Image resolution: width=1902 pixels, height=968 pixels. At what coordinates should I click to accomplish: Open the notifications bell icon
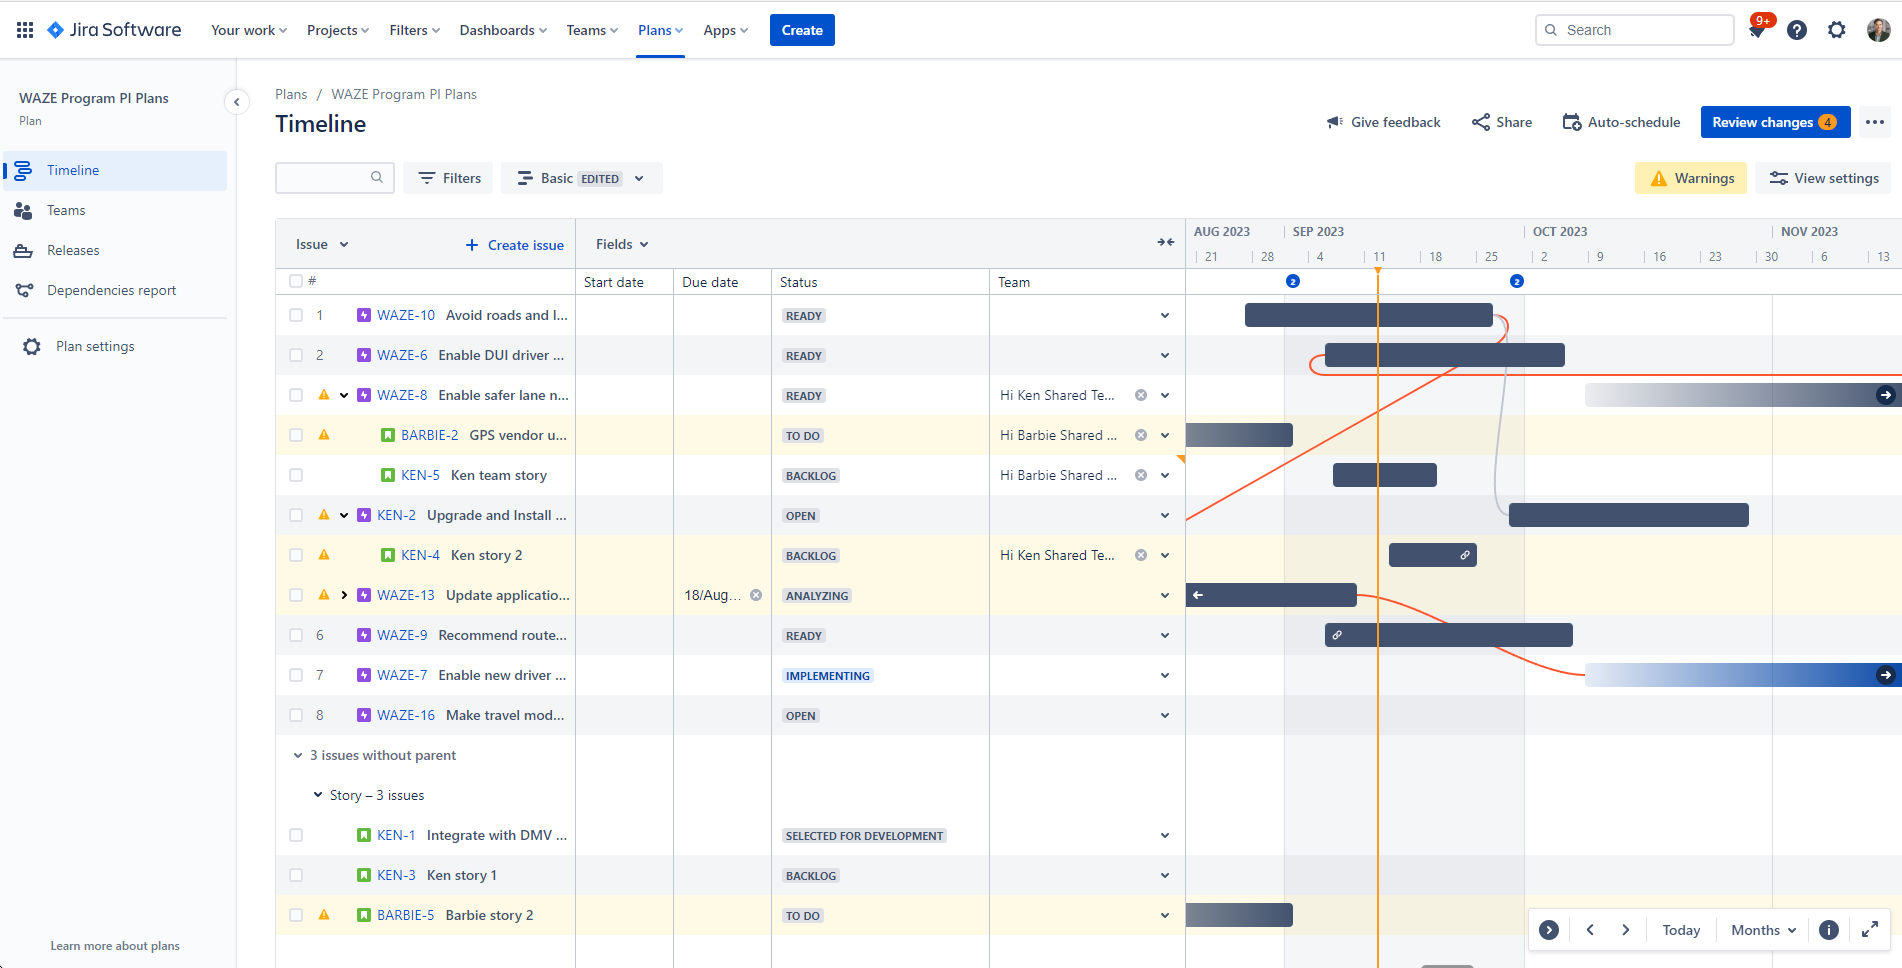1757,30
